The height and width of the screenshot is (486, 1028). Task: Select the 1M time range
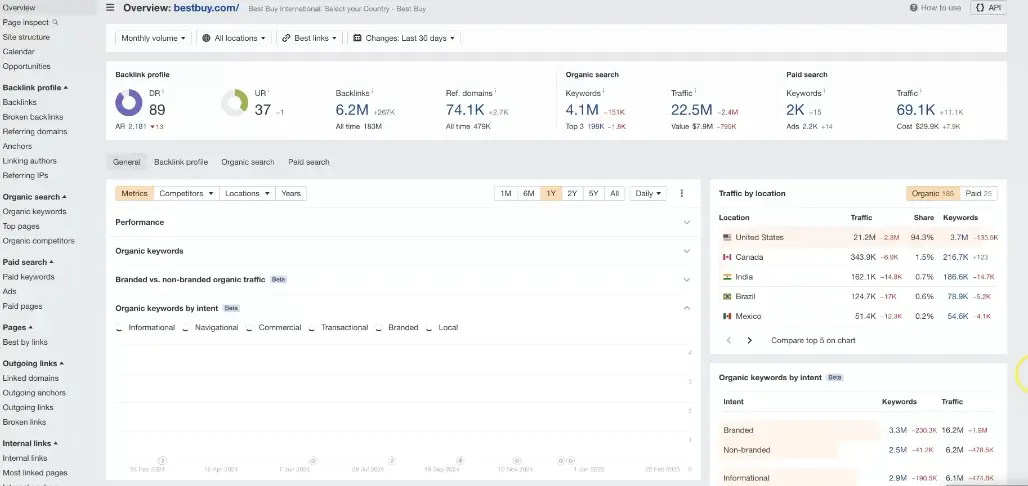(x=505, y=193)
